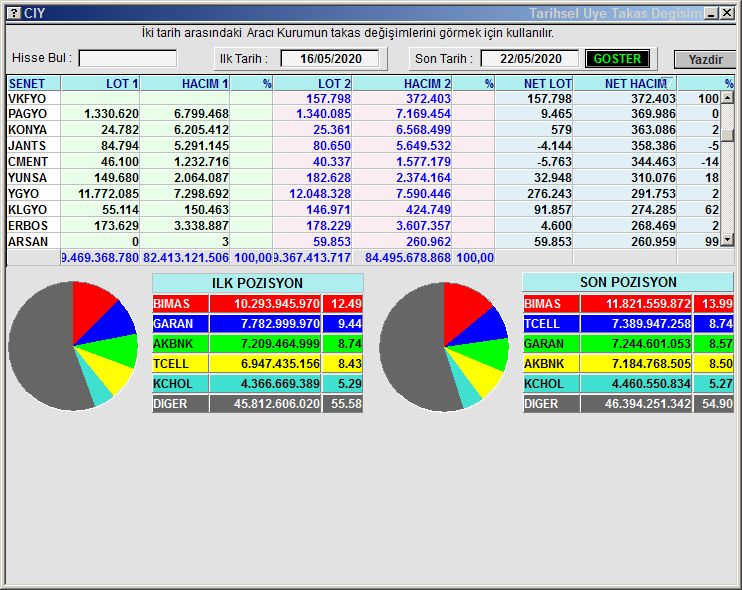742x590 pixels.
Task: Click the SON POZISYON pie chart
Action: tap(444, 347)
